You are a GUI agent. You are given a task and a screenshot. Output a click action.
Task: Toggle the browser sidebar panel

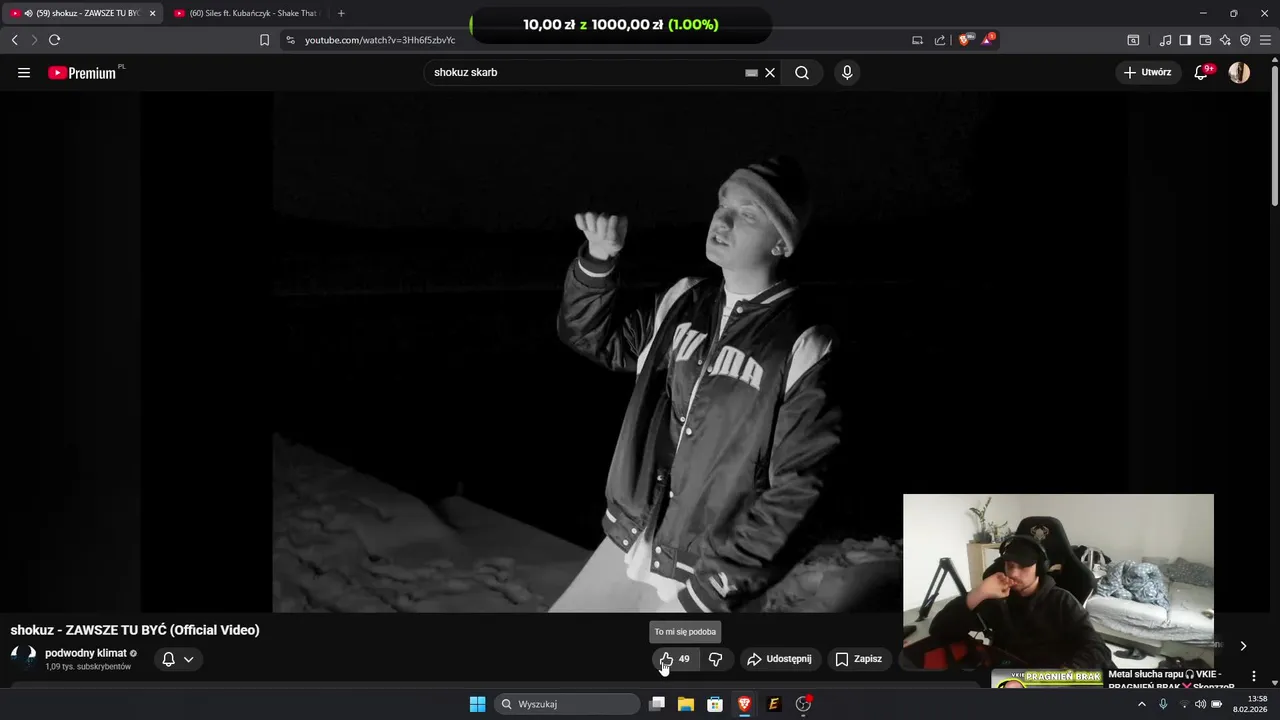point(1185,40)
